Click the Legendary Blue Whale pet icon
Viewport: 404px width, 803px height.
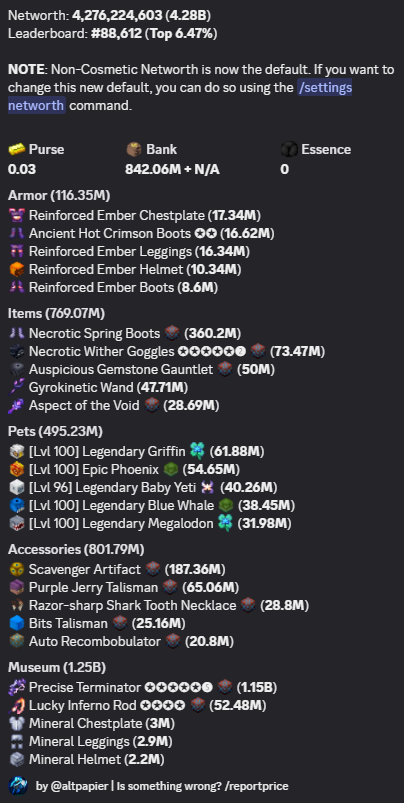(x=16, y=505)
